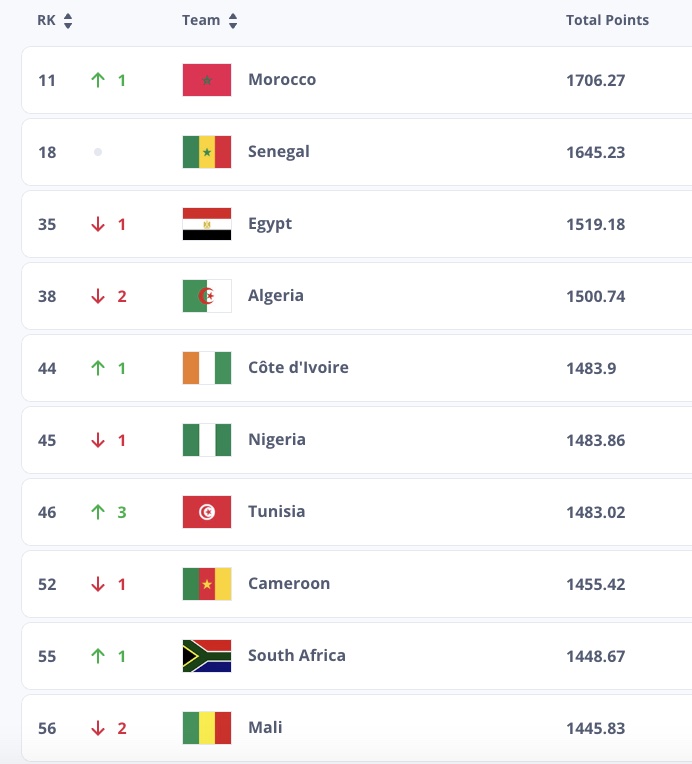Click Mali's total points value 1445.83
This screenshot has height=764, width=692.
(595, 728)
